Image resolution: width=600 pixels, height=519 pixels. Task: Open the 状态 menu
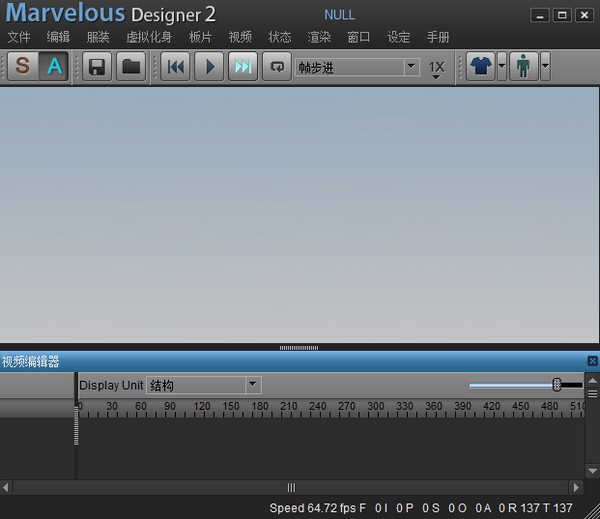click(280, 37)
